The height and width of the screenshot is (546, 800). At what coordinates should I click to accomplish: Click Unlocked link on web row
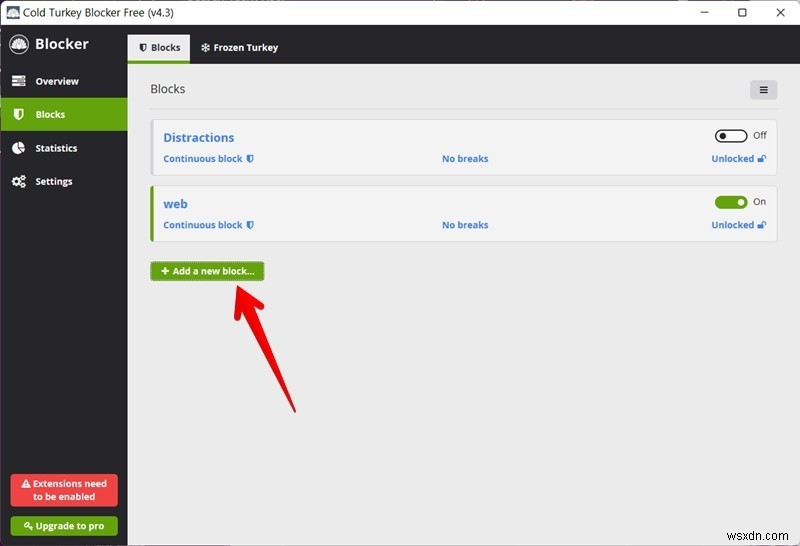733,225
